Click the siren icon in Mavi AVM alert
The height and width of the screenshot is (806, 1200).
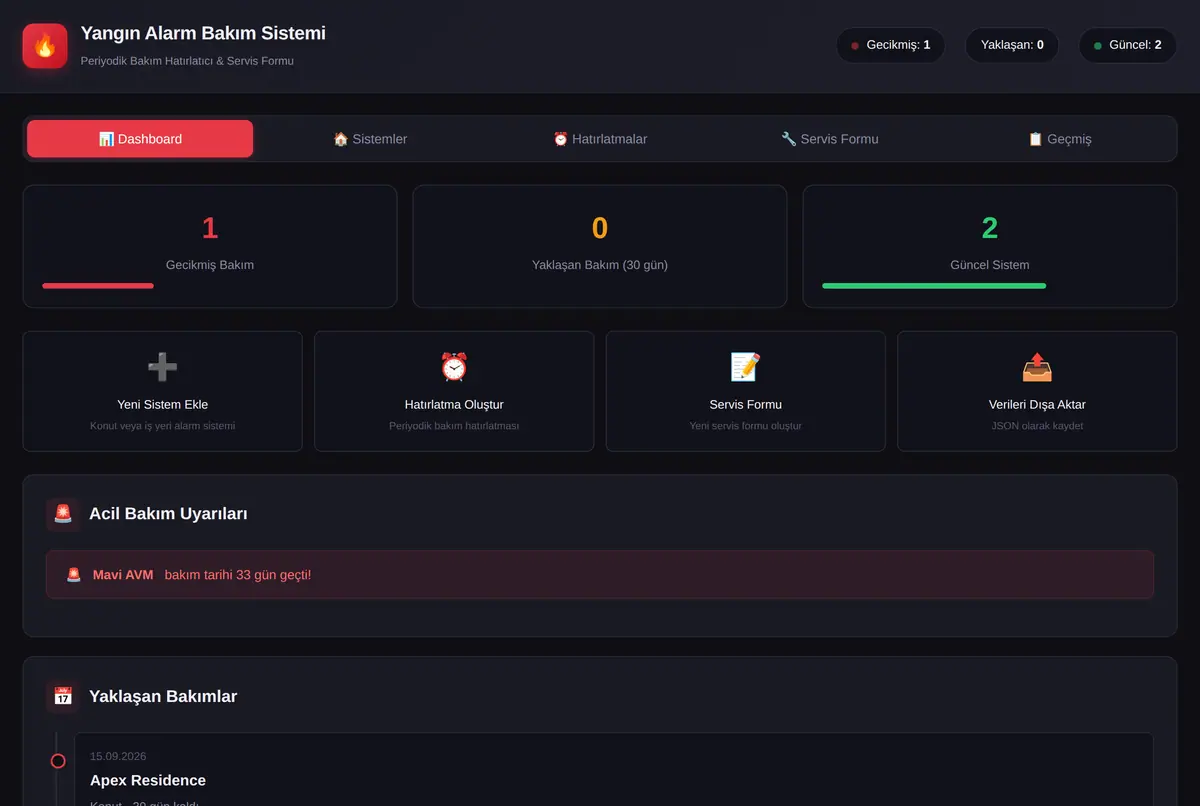pyautogui.click(x=74, y=575)
